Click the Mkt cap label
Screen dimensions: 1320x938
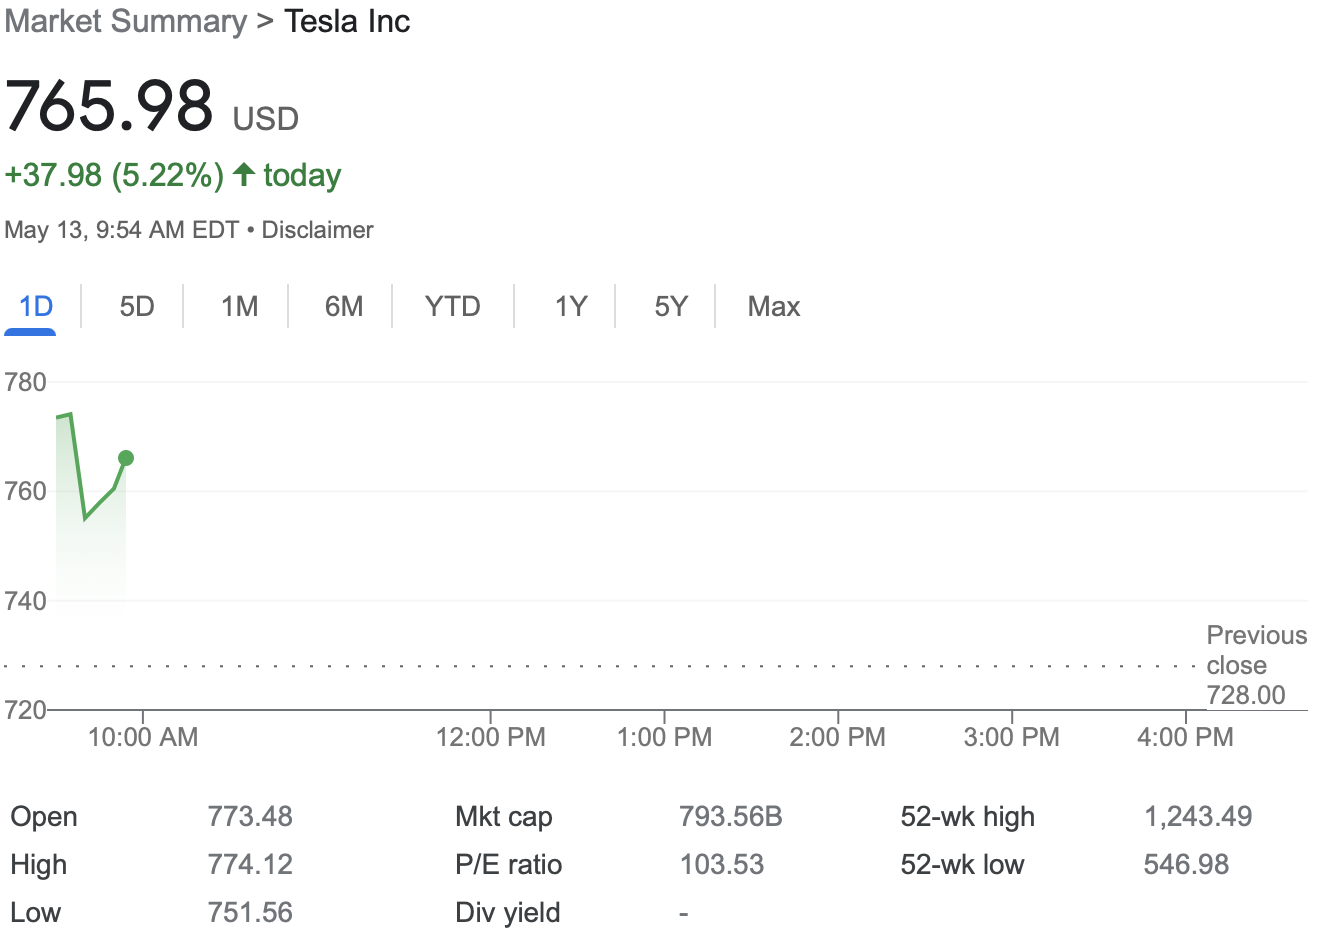point(504,816)
